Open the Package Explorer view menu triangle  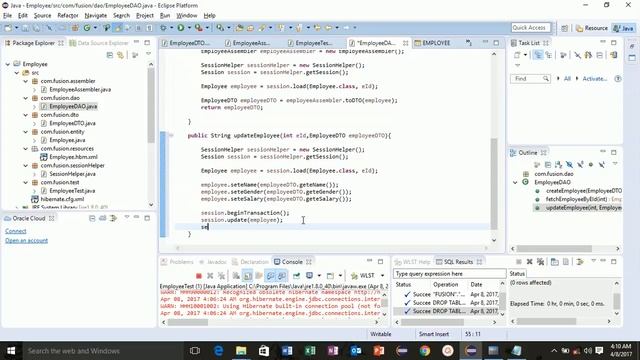click(148, 54)
